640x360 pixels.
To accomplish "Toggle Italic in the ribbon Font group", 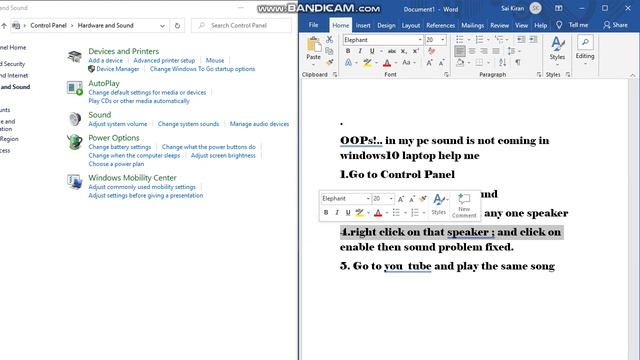I will pos(360,51).
